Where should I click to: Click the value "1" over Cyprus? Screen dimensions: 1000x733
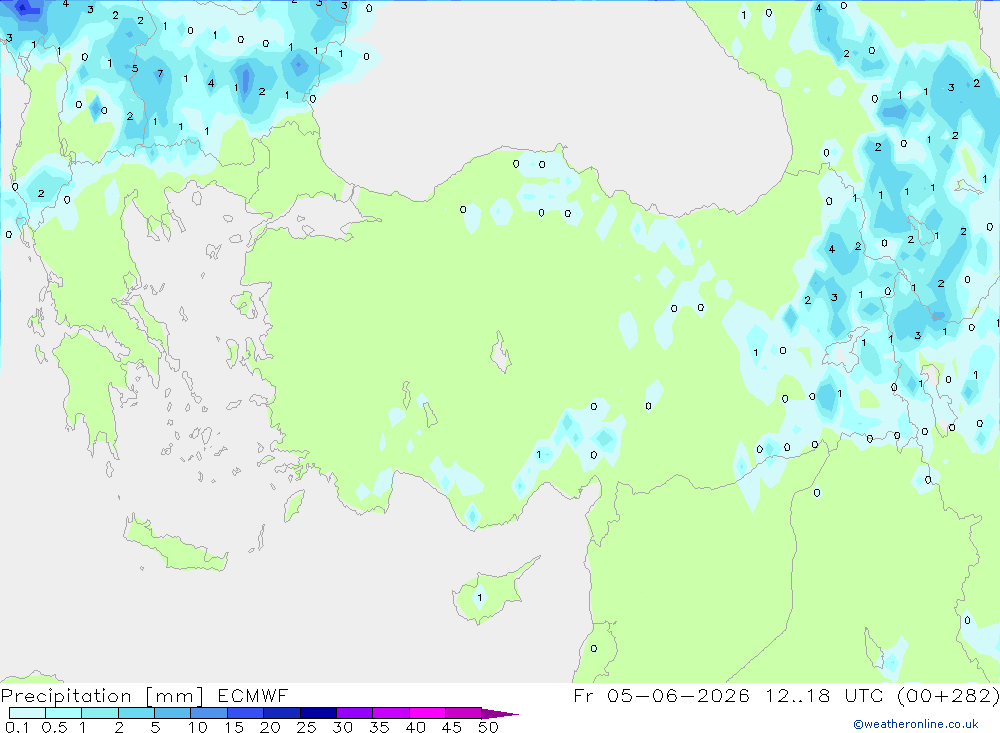click(x=480, y=598)
